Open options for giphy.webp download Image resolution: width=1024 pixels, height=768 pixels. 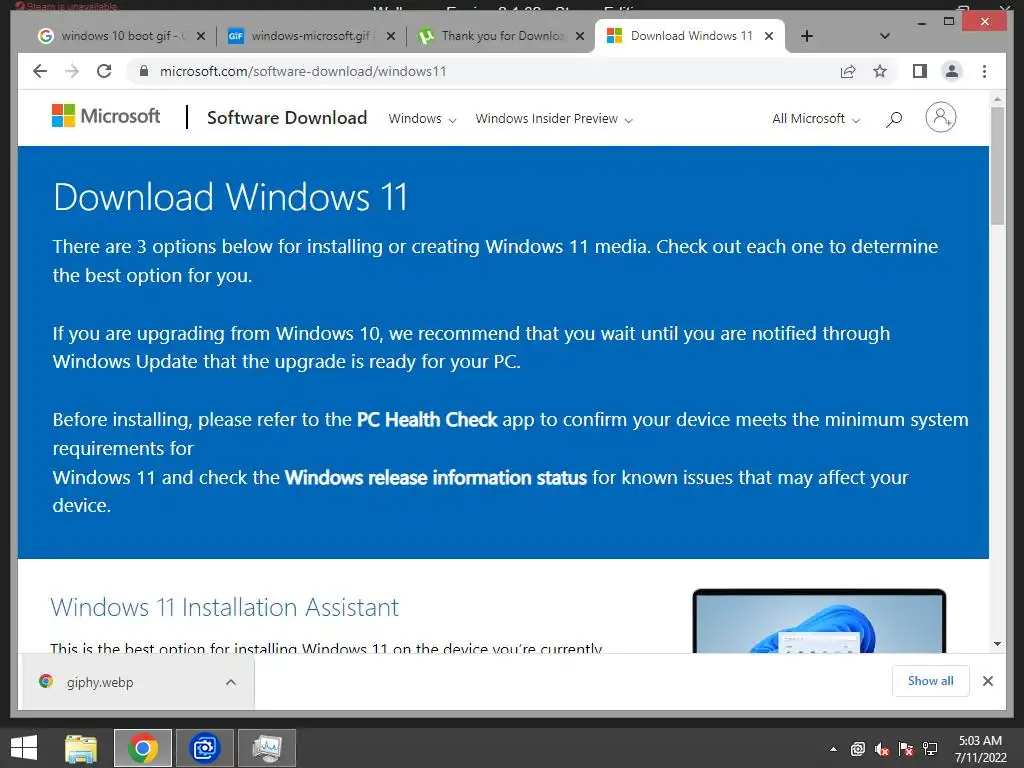(231, 682)
